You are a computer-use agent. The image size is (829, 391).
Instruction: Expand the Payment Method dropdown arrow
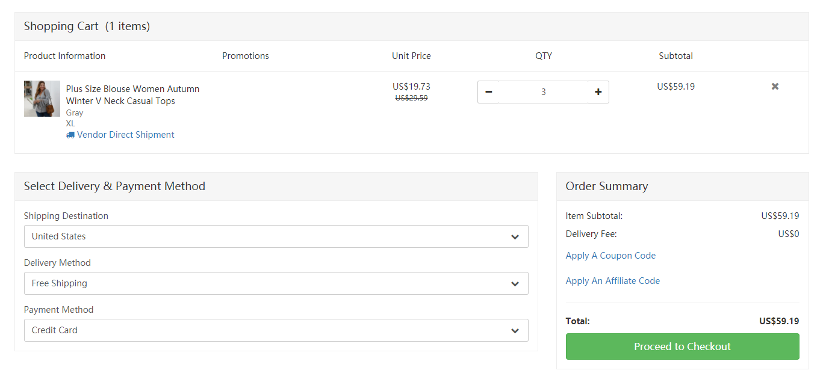pos(515,331)
